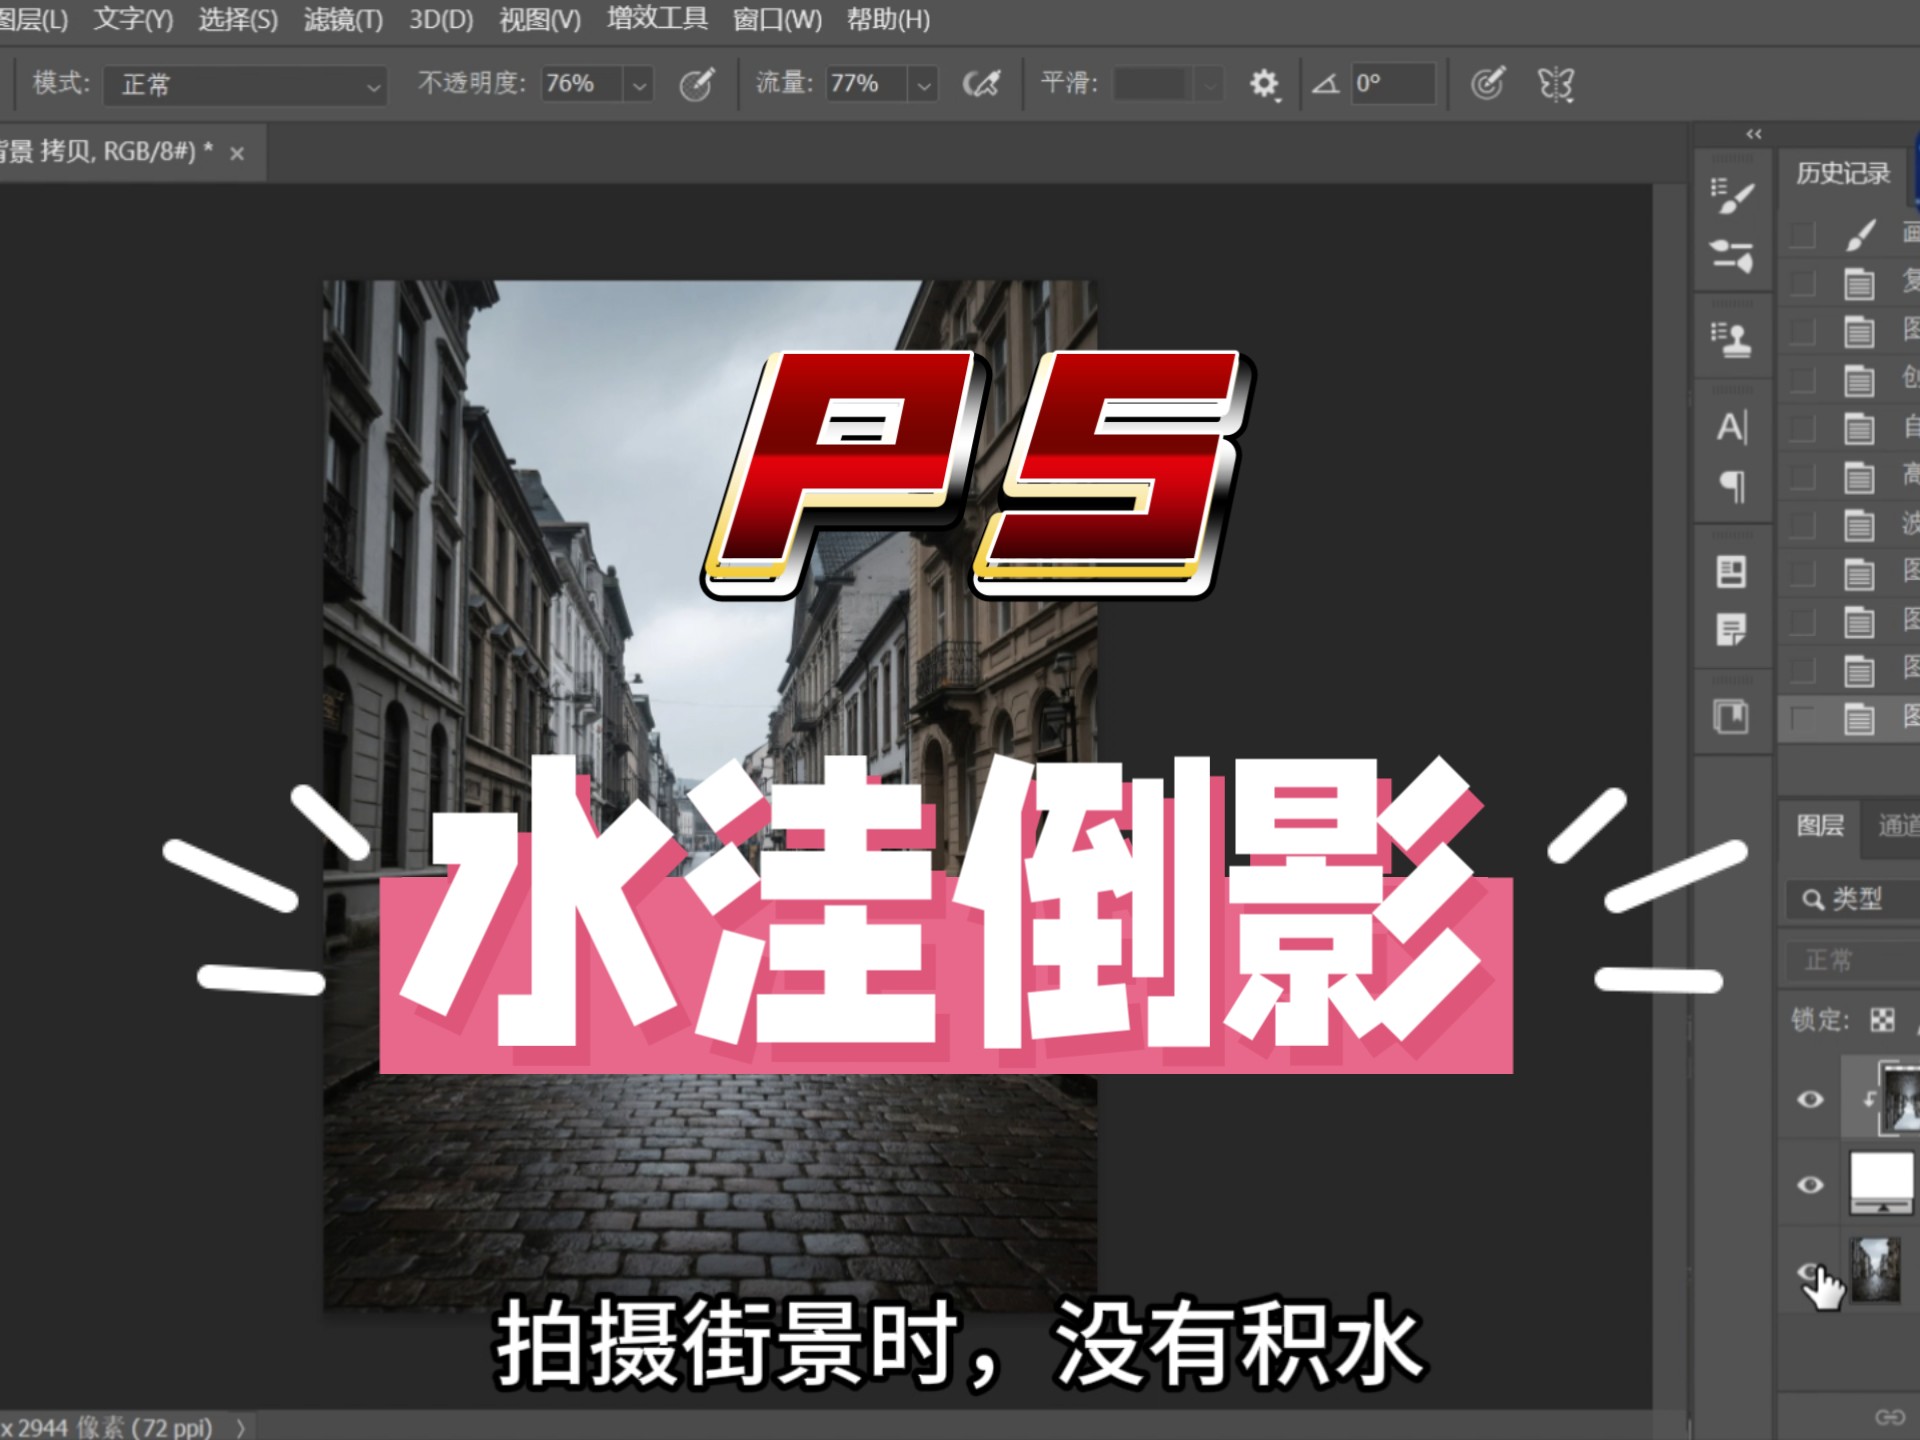
Task: Click link layers icon at panel bottom
Action: [x=1889, y=1417]
